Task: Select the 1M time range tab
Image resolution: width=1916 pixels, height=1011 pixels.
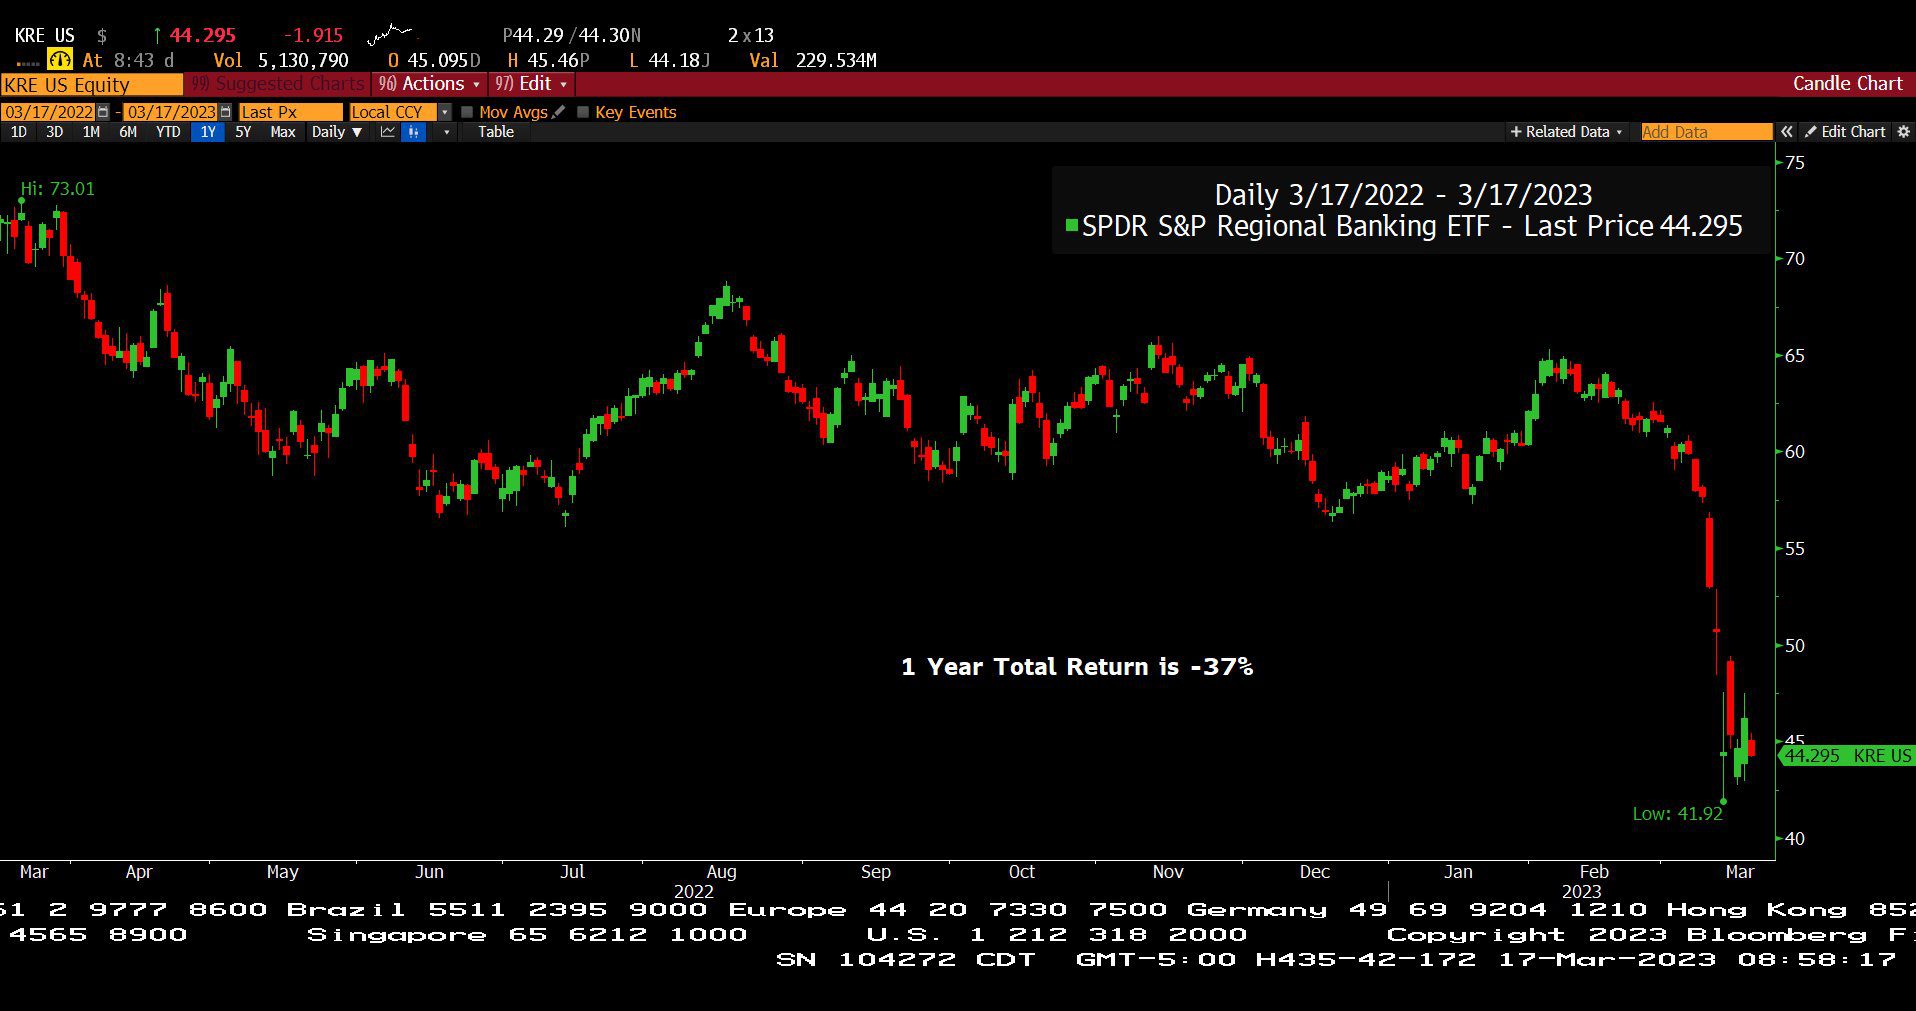Action: pyautogui.click(x=91, y=132)
